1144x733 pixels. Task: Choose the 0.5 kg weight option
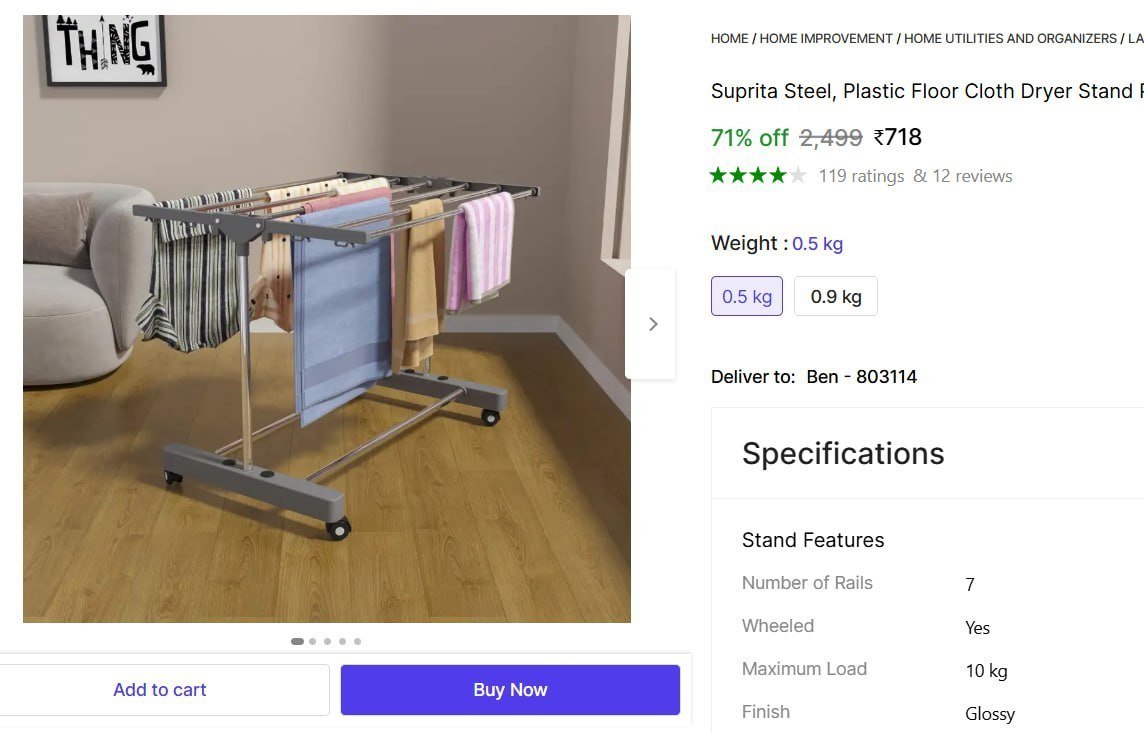click(747, 297)
